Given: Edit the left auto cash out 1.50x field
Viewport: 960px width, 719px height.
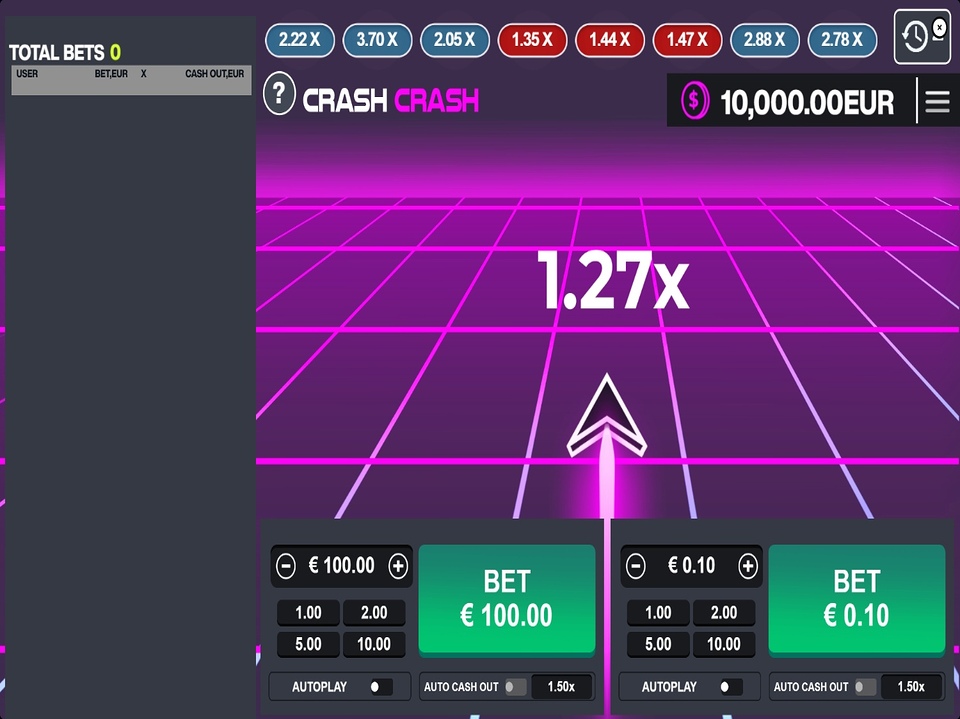Looking at the screenshot, I should pos(561,687).
